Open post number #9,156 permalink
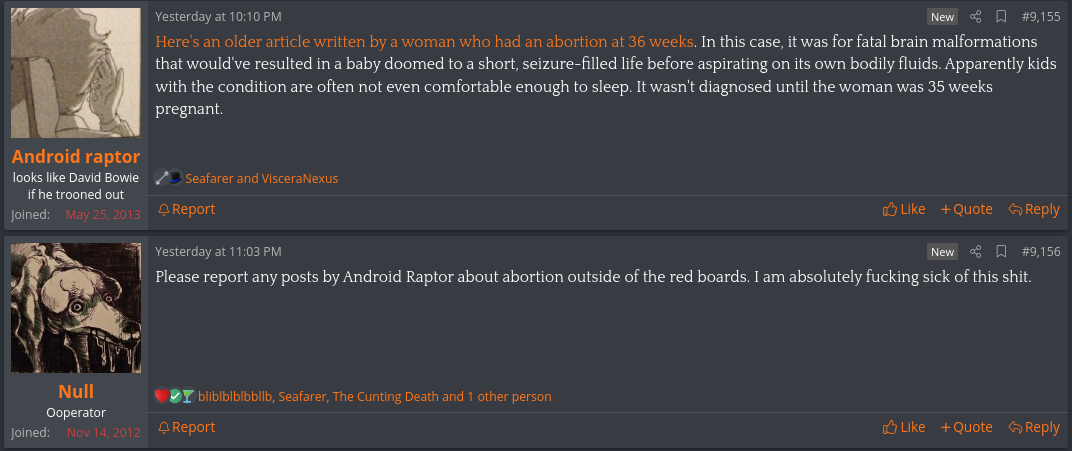Image resolution: width=1072 pixels, height=451 pixels. 1041,251
